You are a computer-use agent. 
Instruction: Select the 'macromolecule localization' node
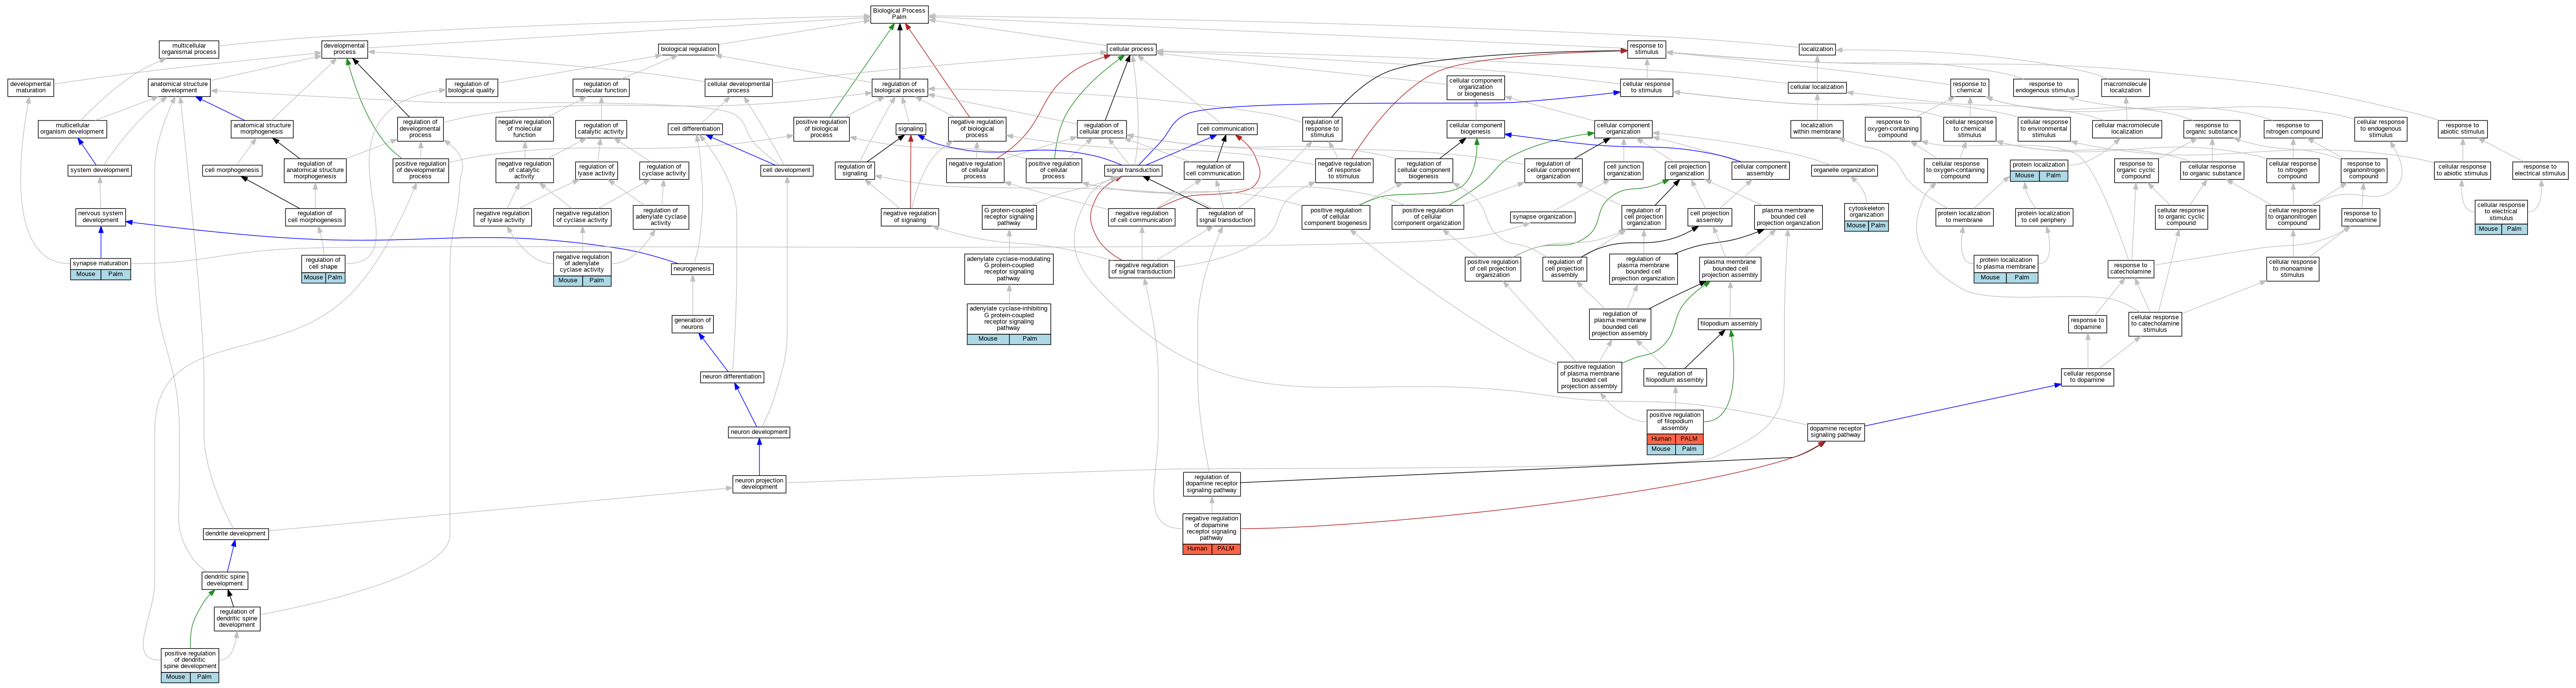(2125, 88)
